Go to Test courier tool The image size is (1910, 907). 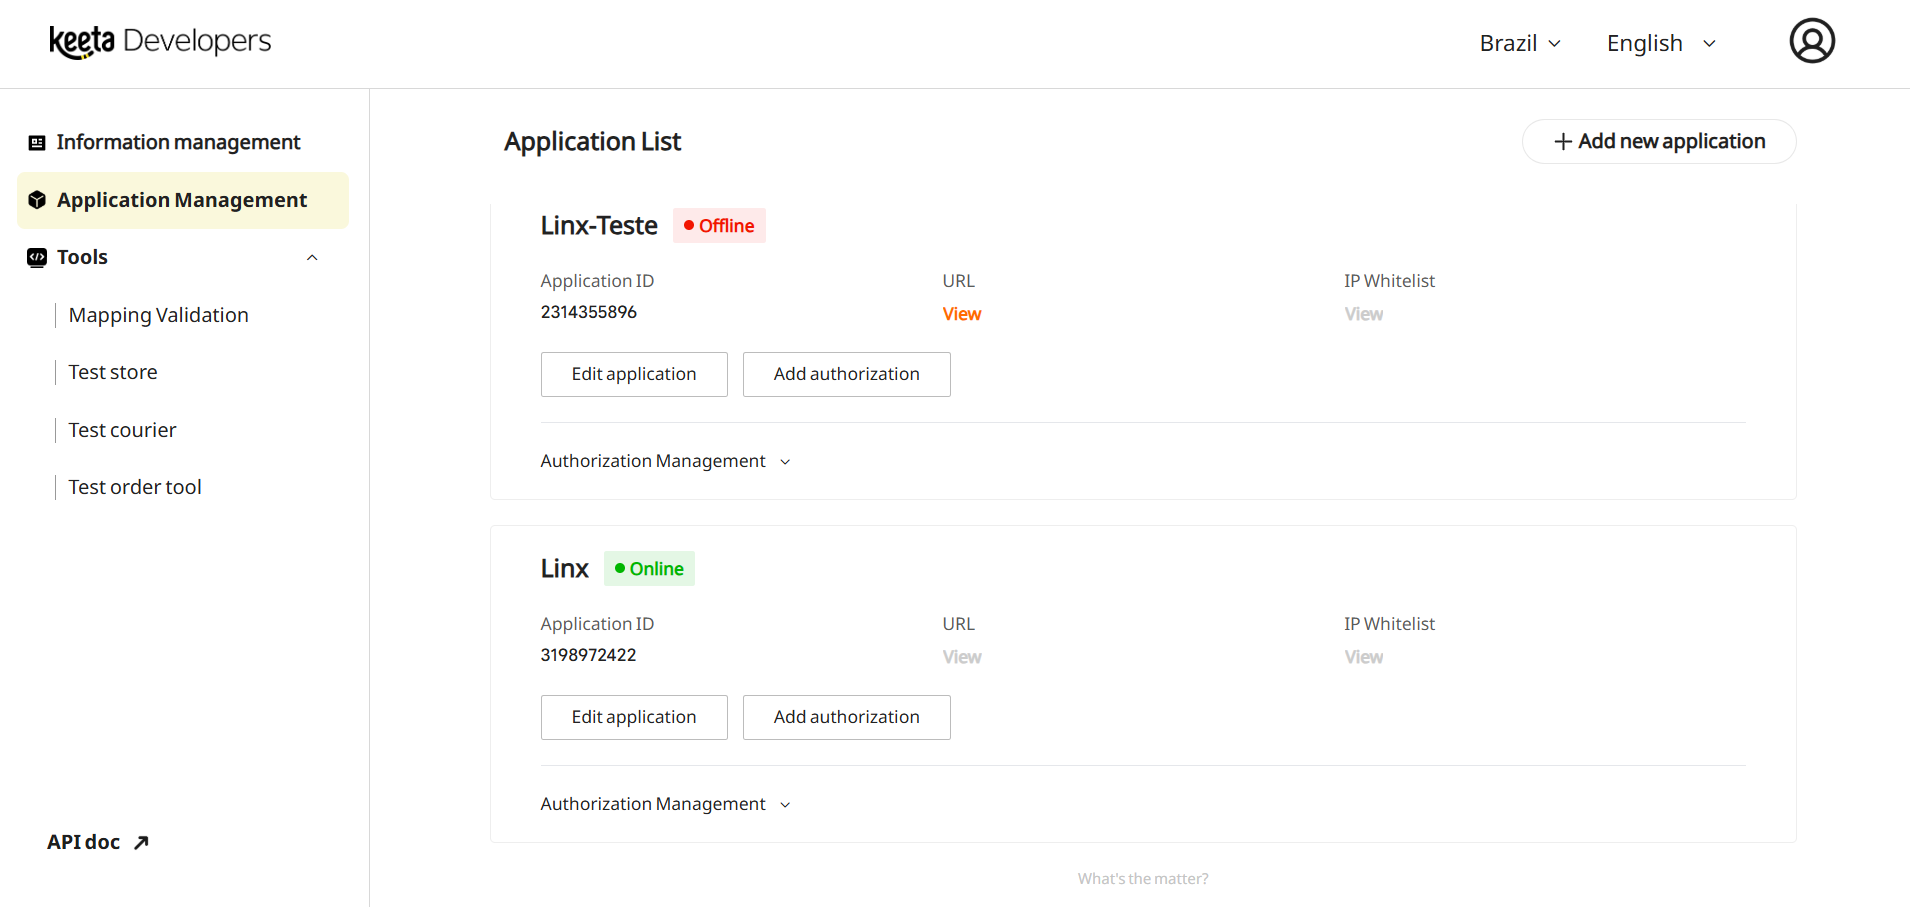122,430
